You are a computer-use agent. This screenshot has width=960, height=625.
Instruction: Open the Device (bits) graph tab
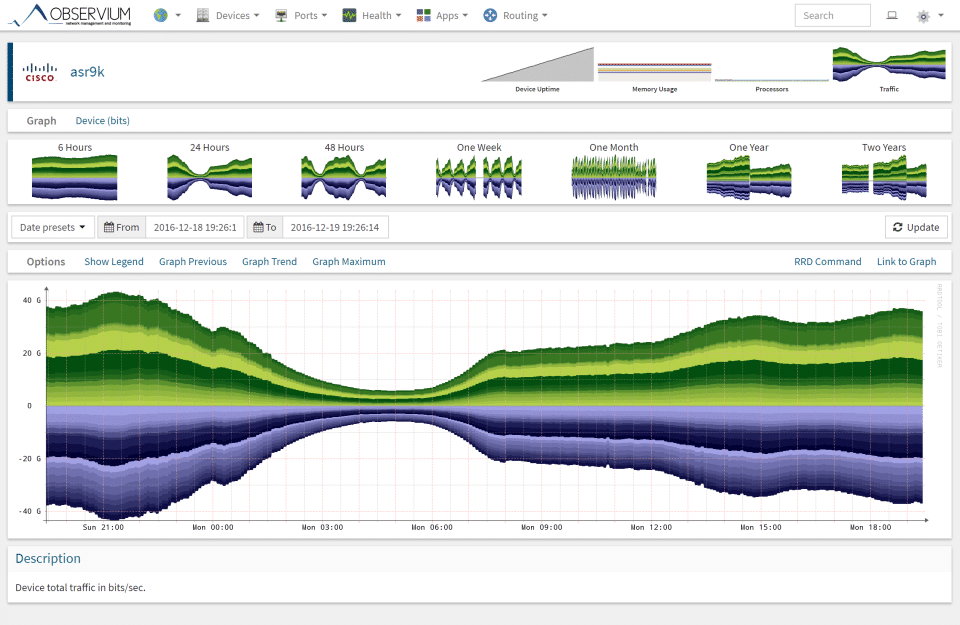click(x=102, y=121)
